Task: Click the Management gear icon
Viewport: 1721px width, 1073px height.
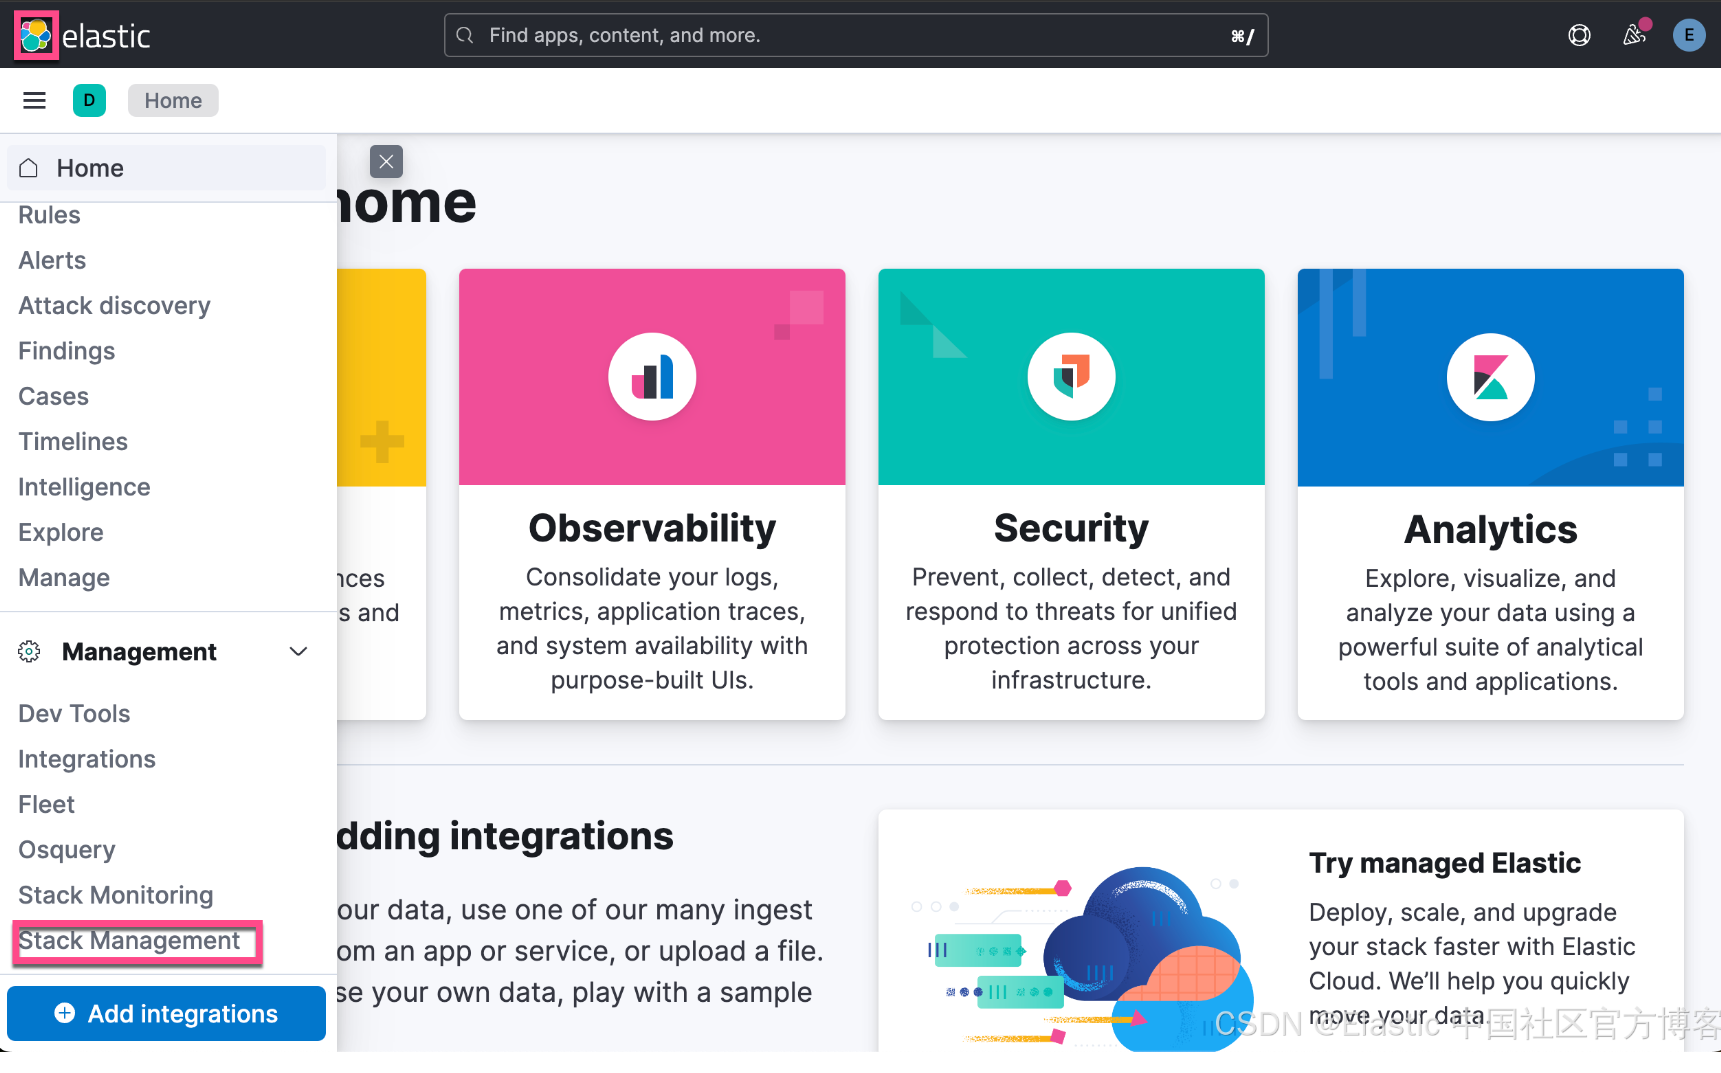Action: pos(29,652)
